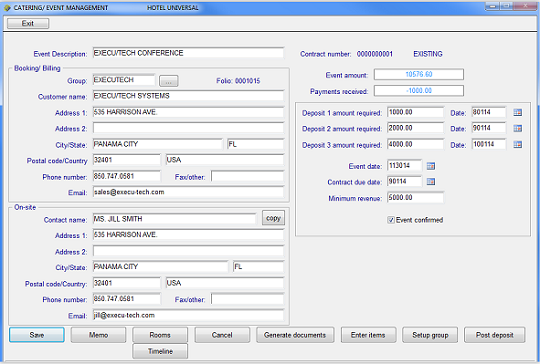Edit Deposit 3 amount required 4000.00
The image size is (540, 364).
[x=415, y=144]
